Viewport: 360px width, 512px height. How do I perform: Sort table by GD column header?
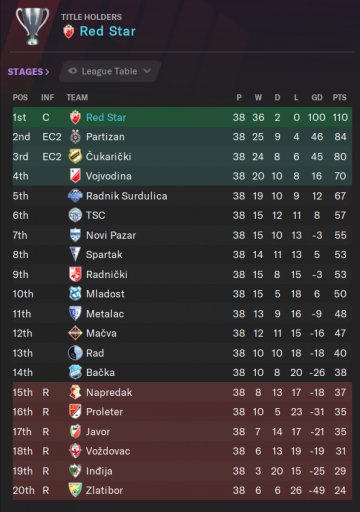click(317, 97)
